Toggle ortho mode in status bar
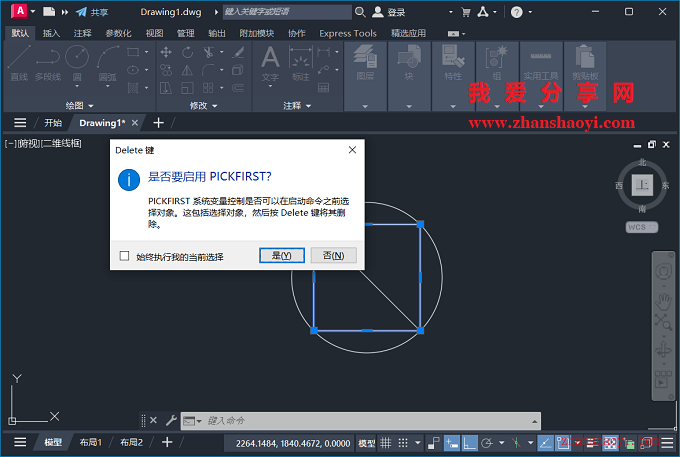Viewport: 680px width, 457px height. coord(469,443)
